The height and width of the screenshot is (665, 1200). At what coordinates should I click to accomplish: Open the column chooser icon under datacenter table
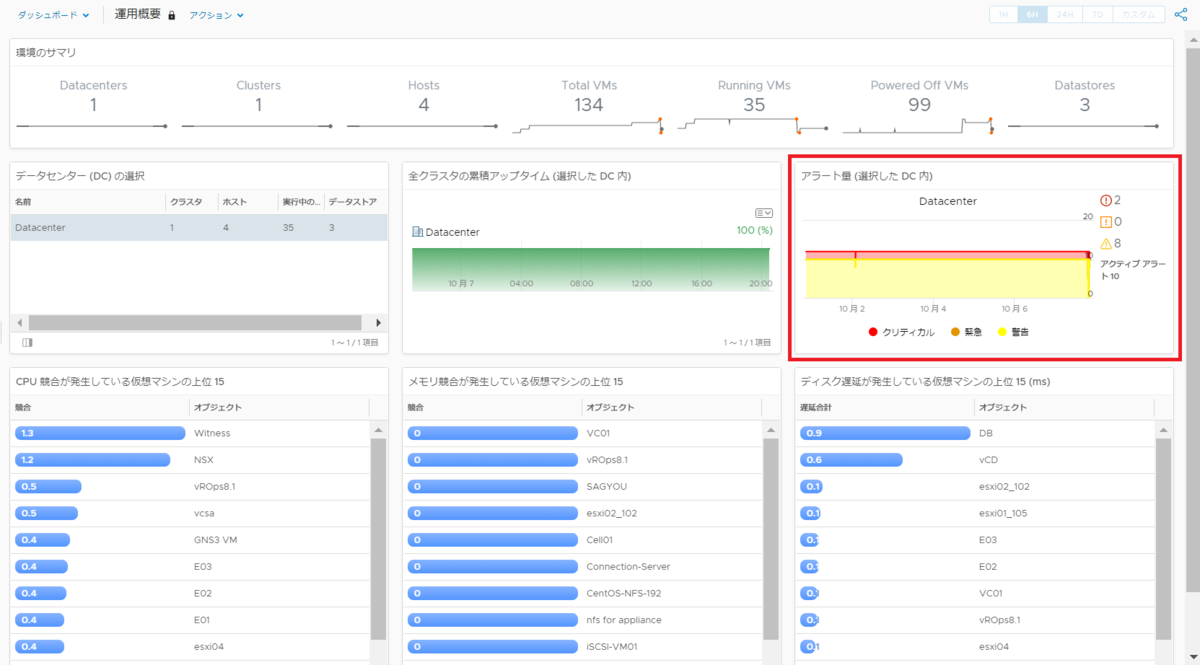(27, 342)
